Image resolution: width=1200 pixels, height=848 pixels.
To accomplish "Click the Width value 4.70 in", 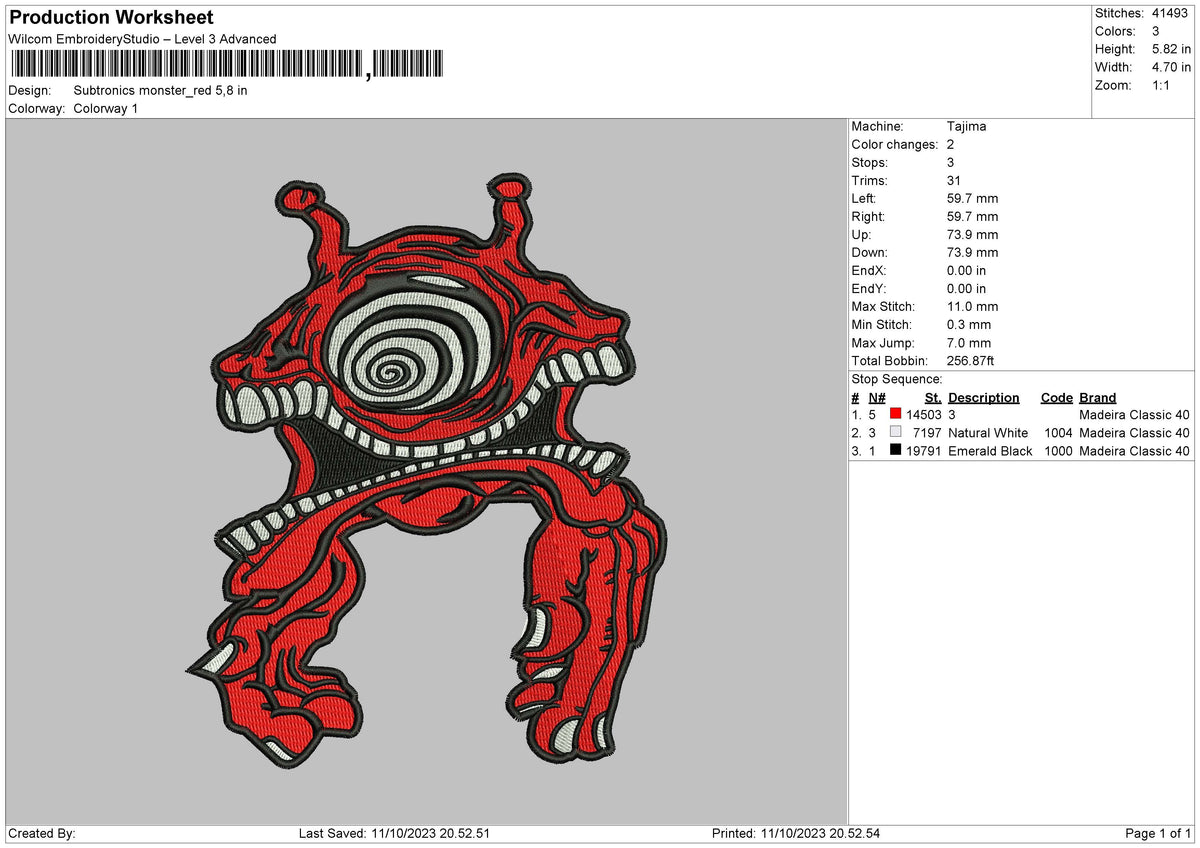I will point(1172,67).
